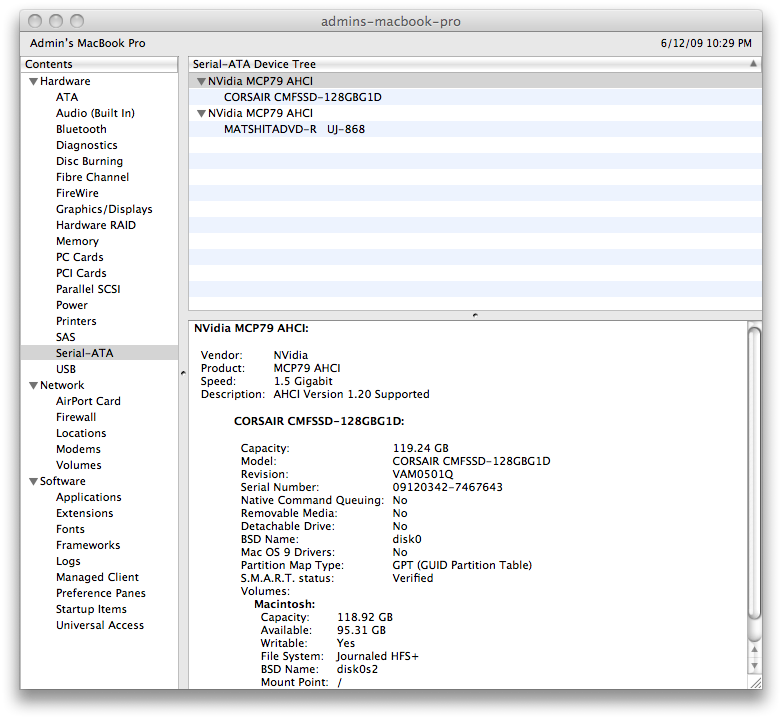This screenshot has height=719, width=782.
Task: Click the scroll down arrow in details pane
Action: (754, 666)
